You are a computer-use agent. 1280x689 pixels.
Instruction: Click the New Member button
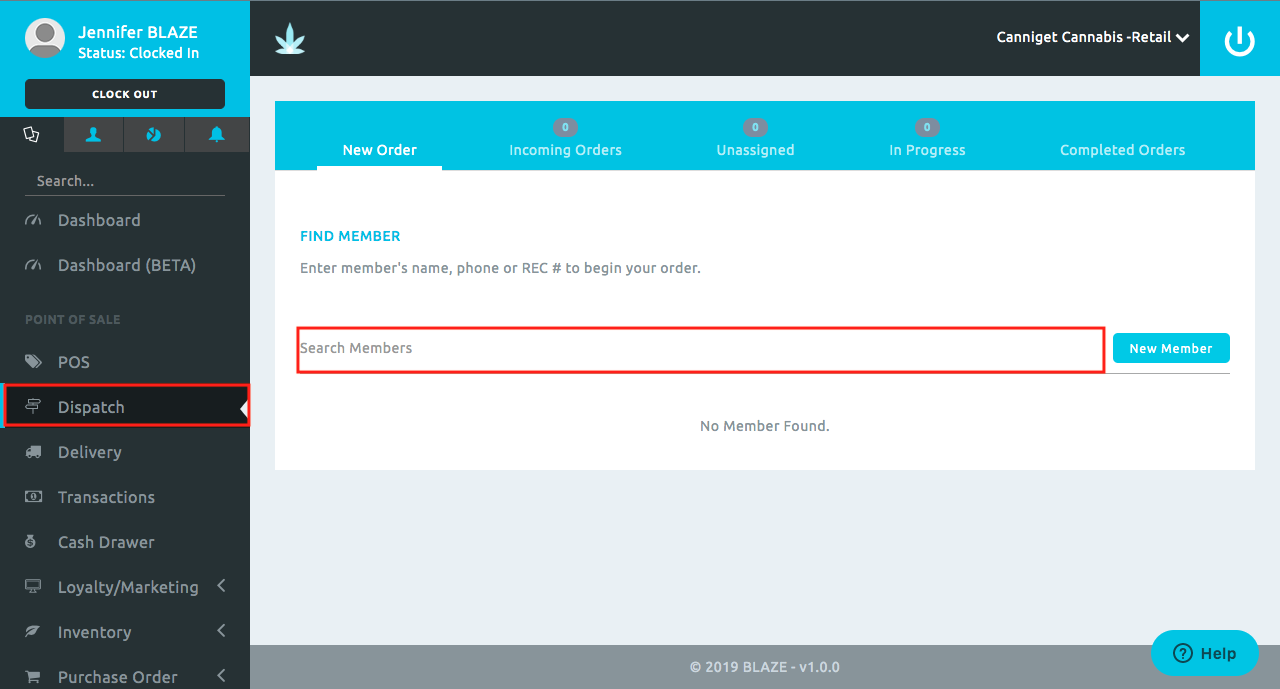[x=1170, y=348]
